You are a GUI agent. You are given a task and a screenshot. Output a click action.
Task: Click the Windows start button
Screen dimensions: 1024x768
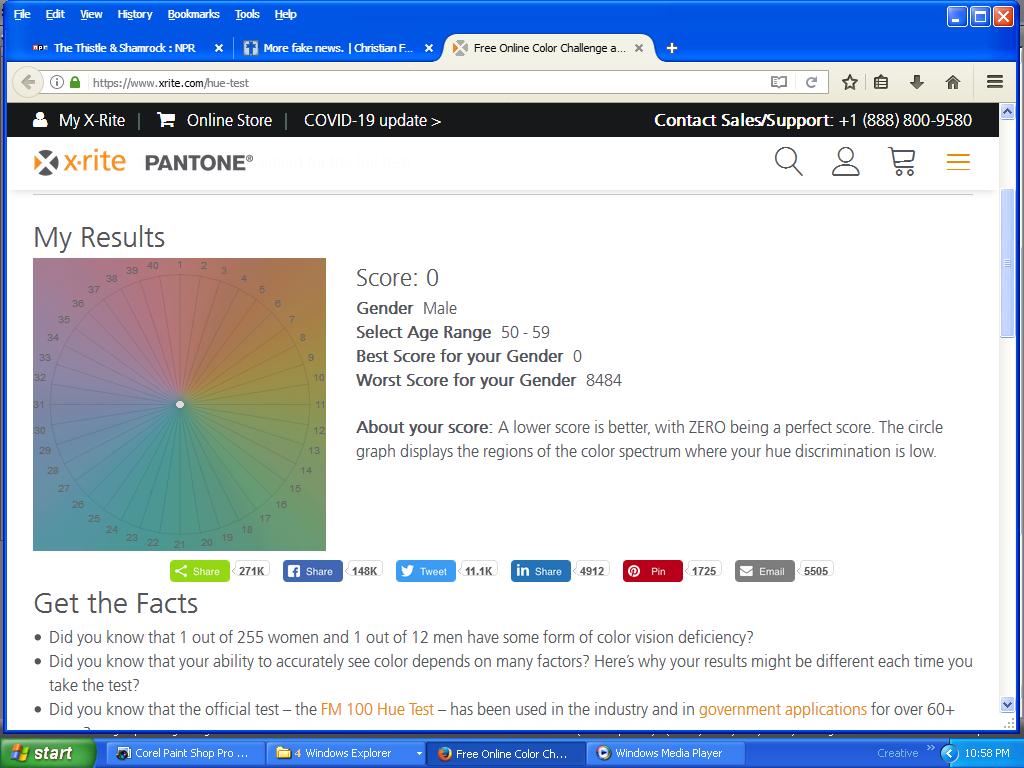(x=42, y=753)
